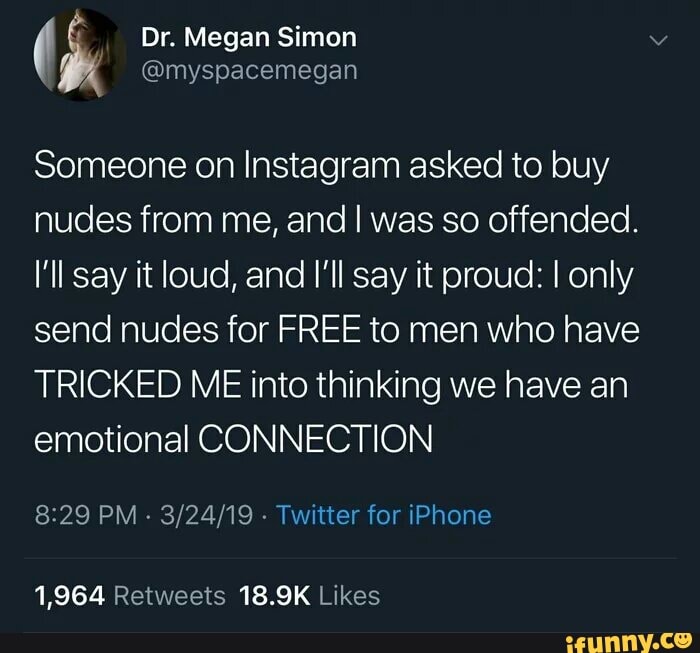
Task: Tap the Twitter for iPhone source link
Action: [x=384, y=515]
